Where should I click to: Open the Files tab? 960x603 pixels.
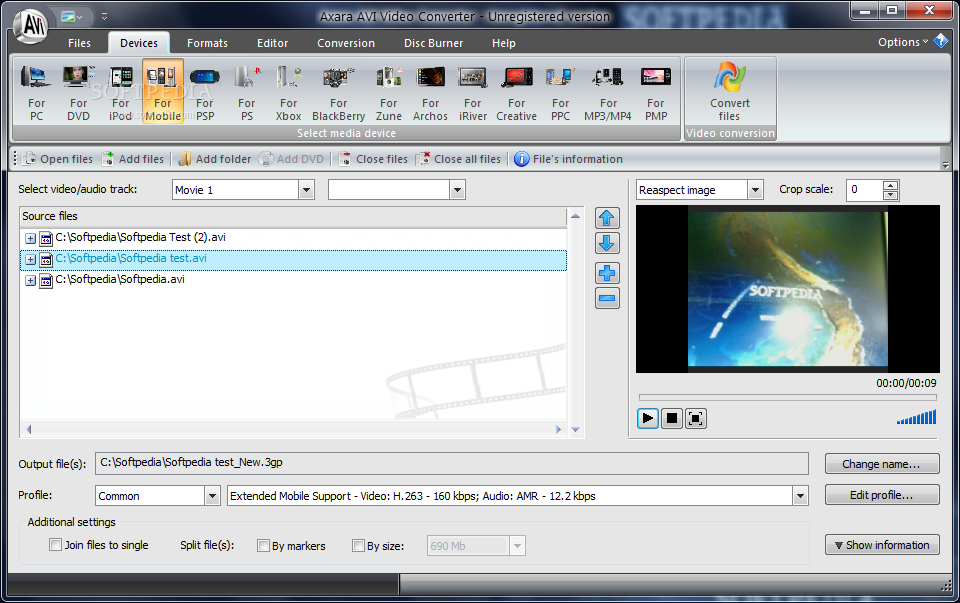coord(79,43)
